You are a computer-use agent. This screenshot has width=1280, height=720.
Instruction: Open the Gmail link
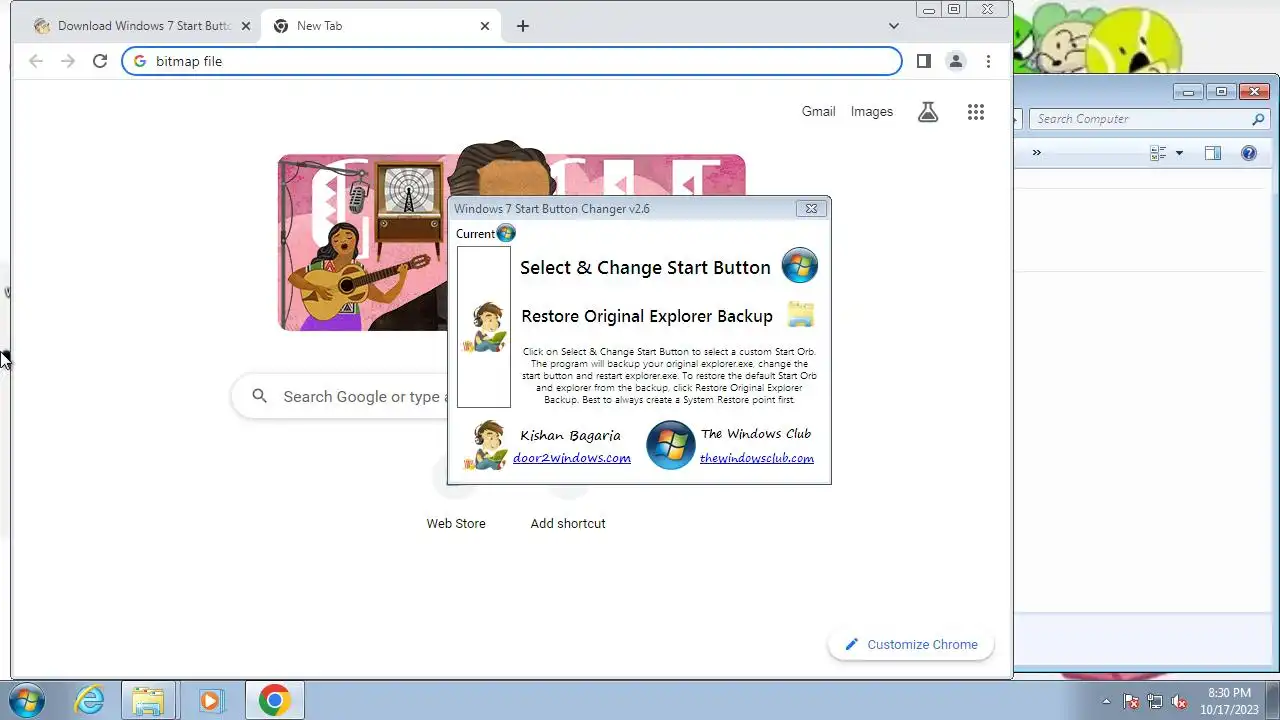(818, 111)
